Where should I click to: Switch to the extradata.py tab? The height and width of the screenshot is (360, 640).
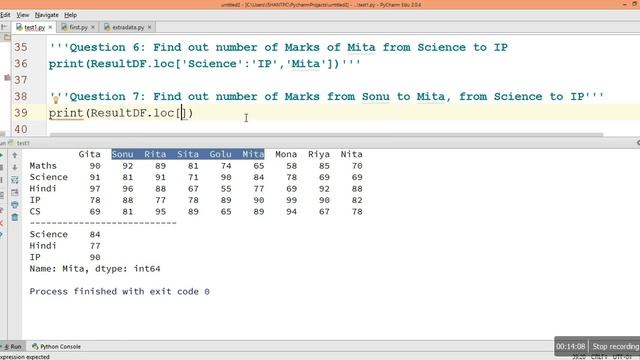pos(128,27)
